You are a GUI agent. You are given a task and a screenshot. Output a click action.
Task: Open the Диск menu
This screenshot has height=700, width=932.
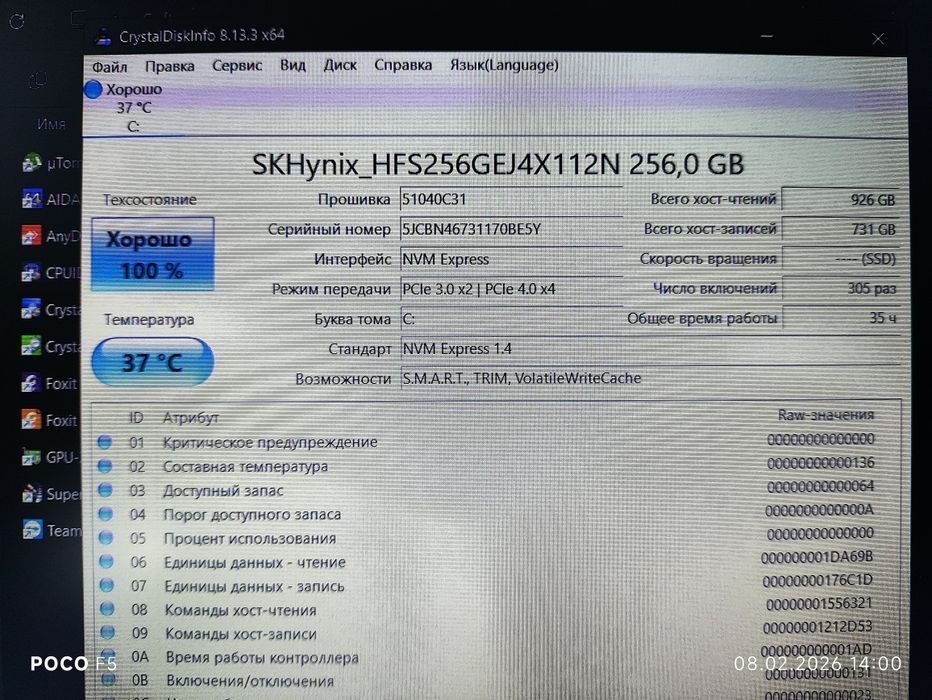[x=340, y=65]
